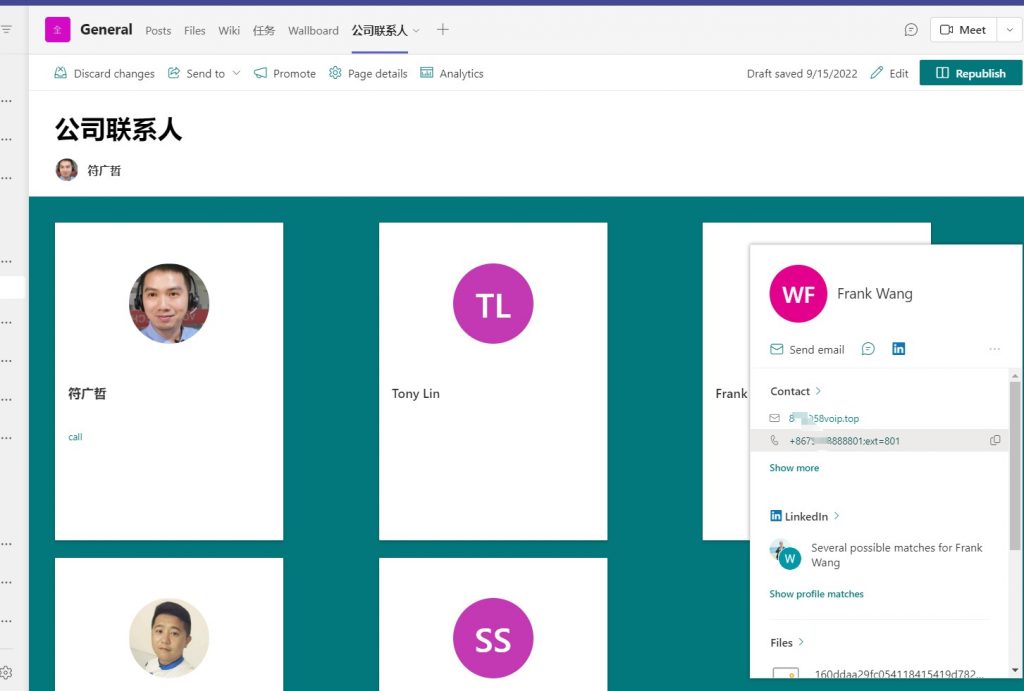Image resolution: width=1024 pixels, height=691 pixels.
Task: Click the WF avatar in Frank Wang's profile card
Action: (x=798, y=293)
